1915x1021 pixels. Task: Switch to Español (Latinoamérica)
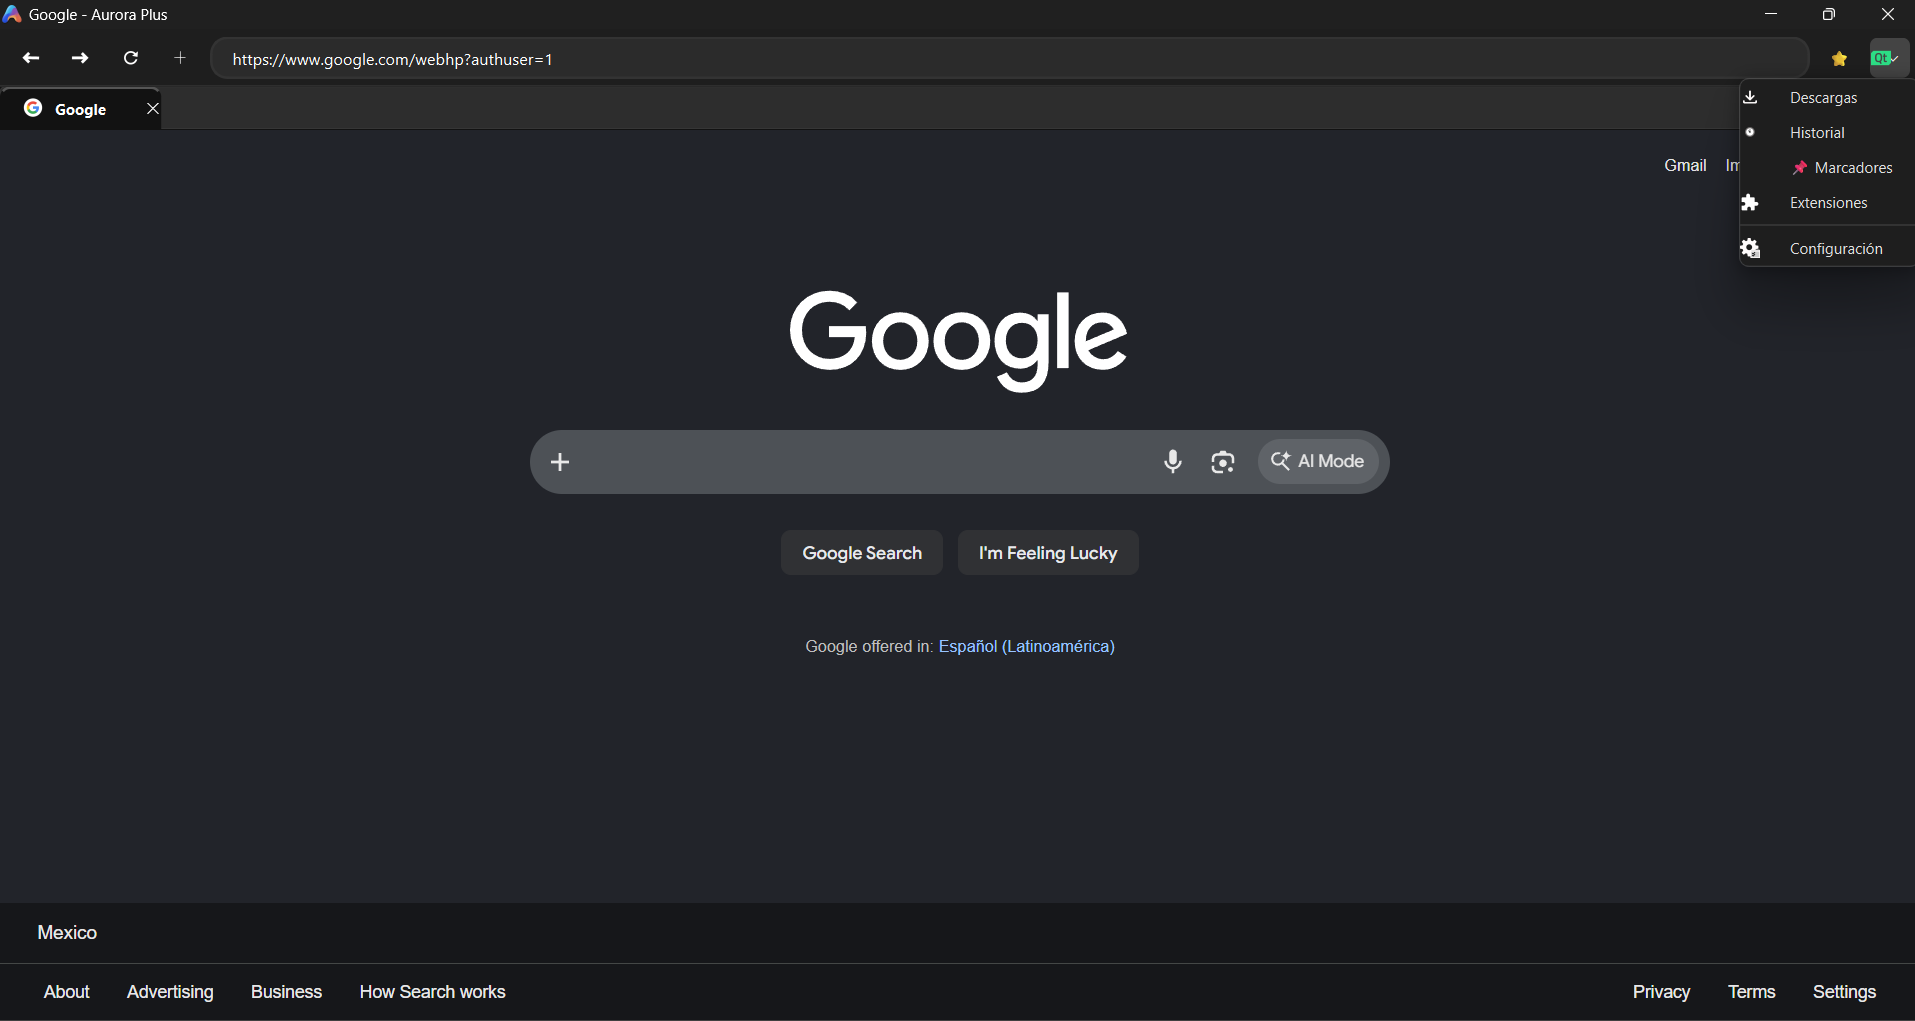tap(1026, 646)
